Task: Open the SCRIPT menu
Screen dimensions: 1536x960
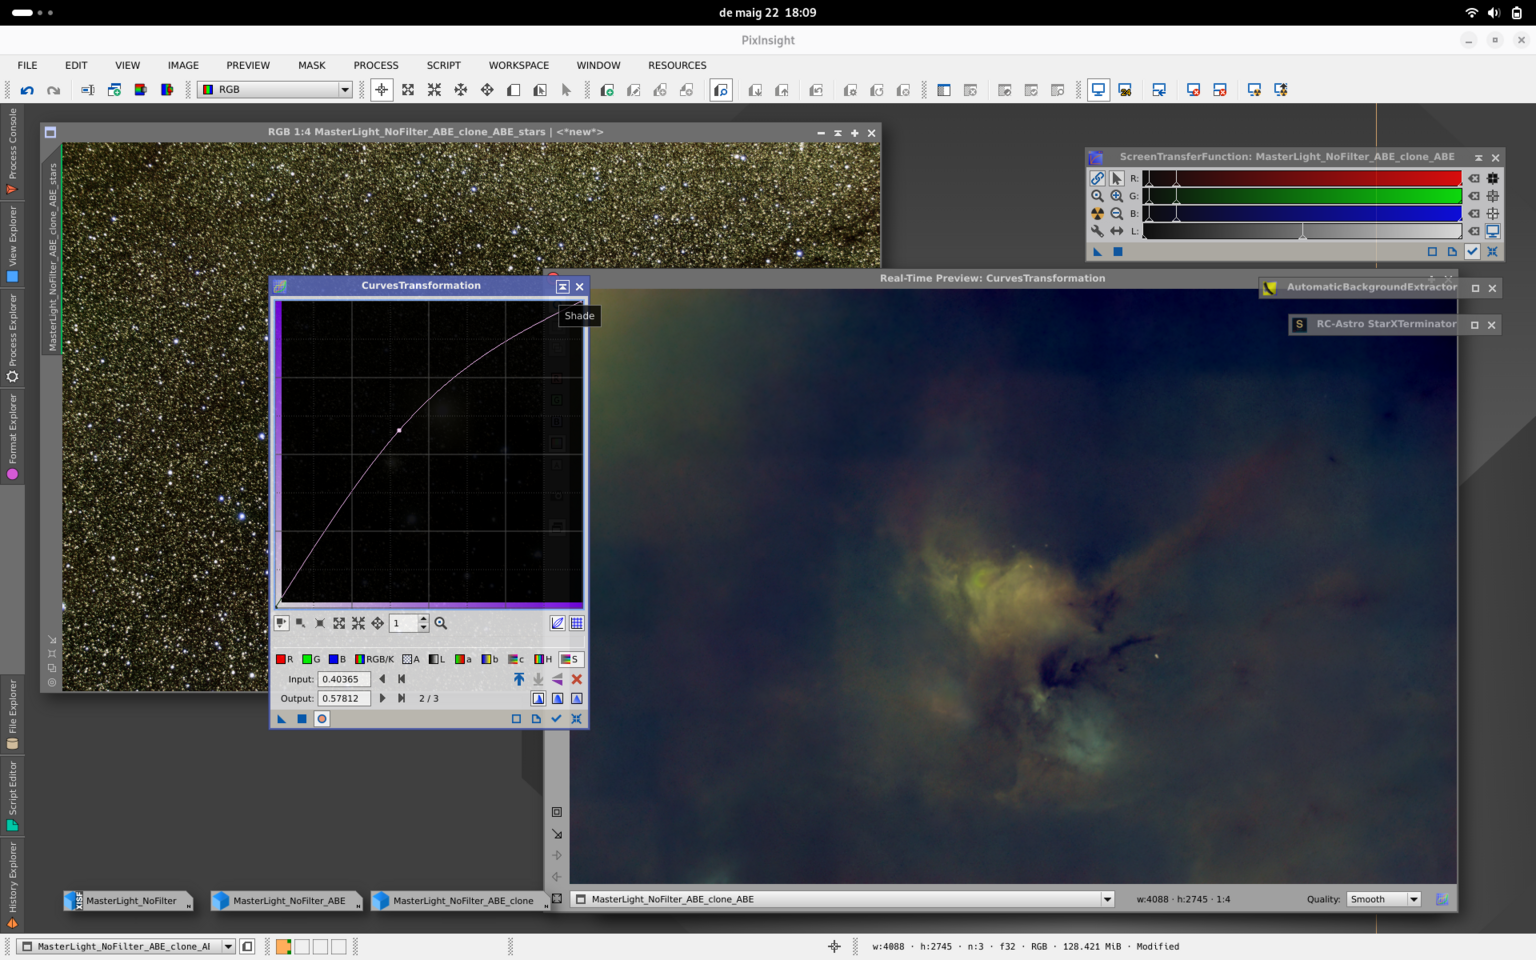Action: coord(443,65)
